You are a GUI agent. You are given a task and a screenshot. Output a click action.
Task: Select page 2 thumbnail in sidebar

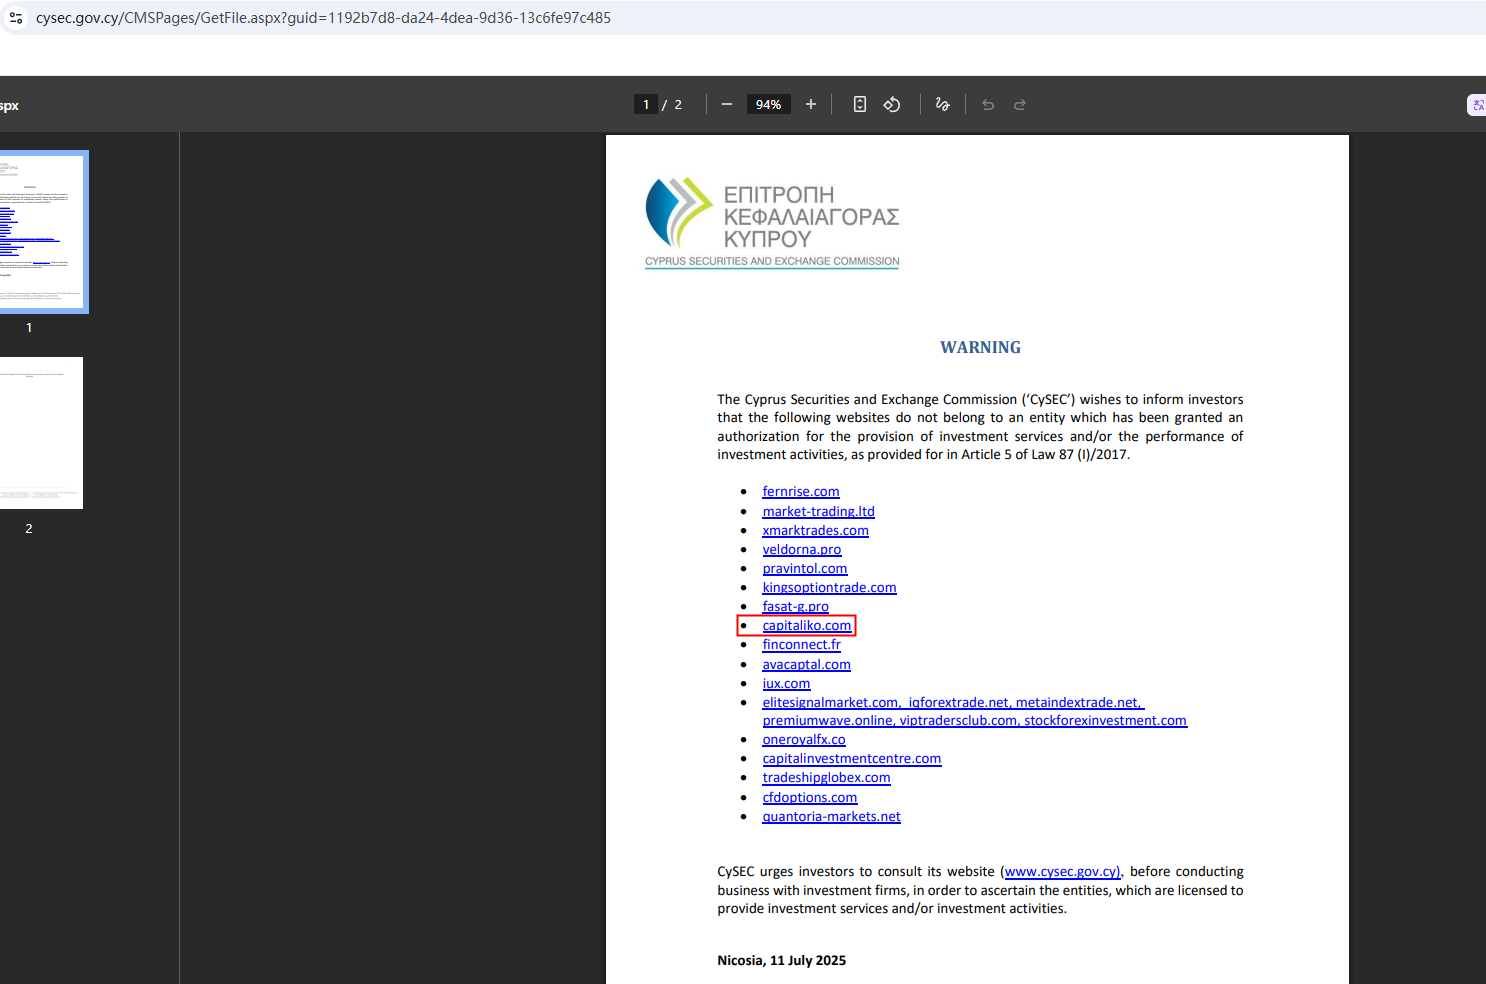click(42, 433)
